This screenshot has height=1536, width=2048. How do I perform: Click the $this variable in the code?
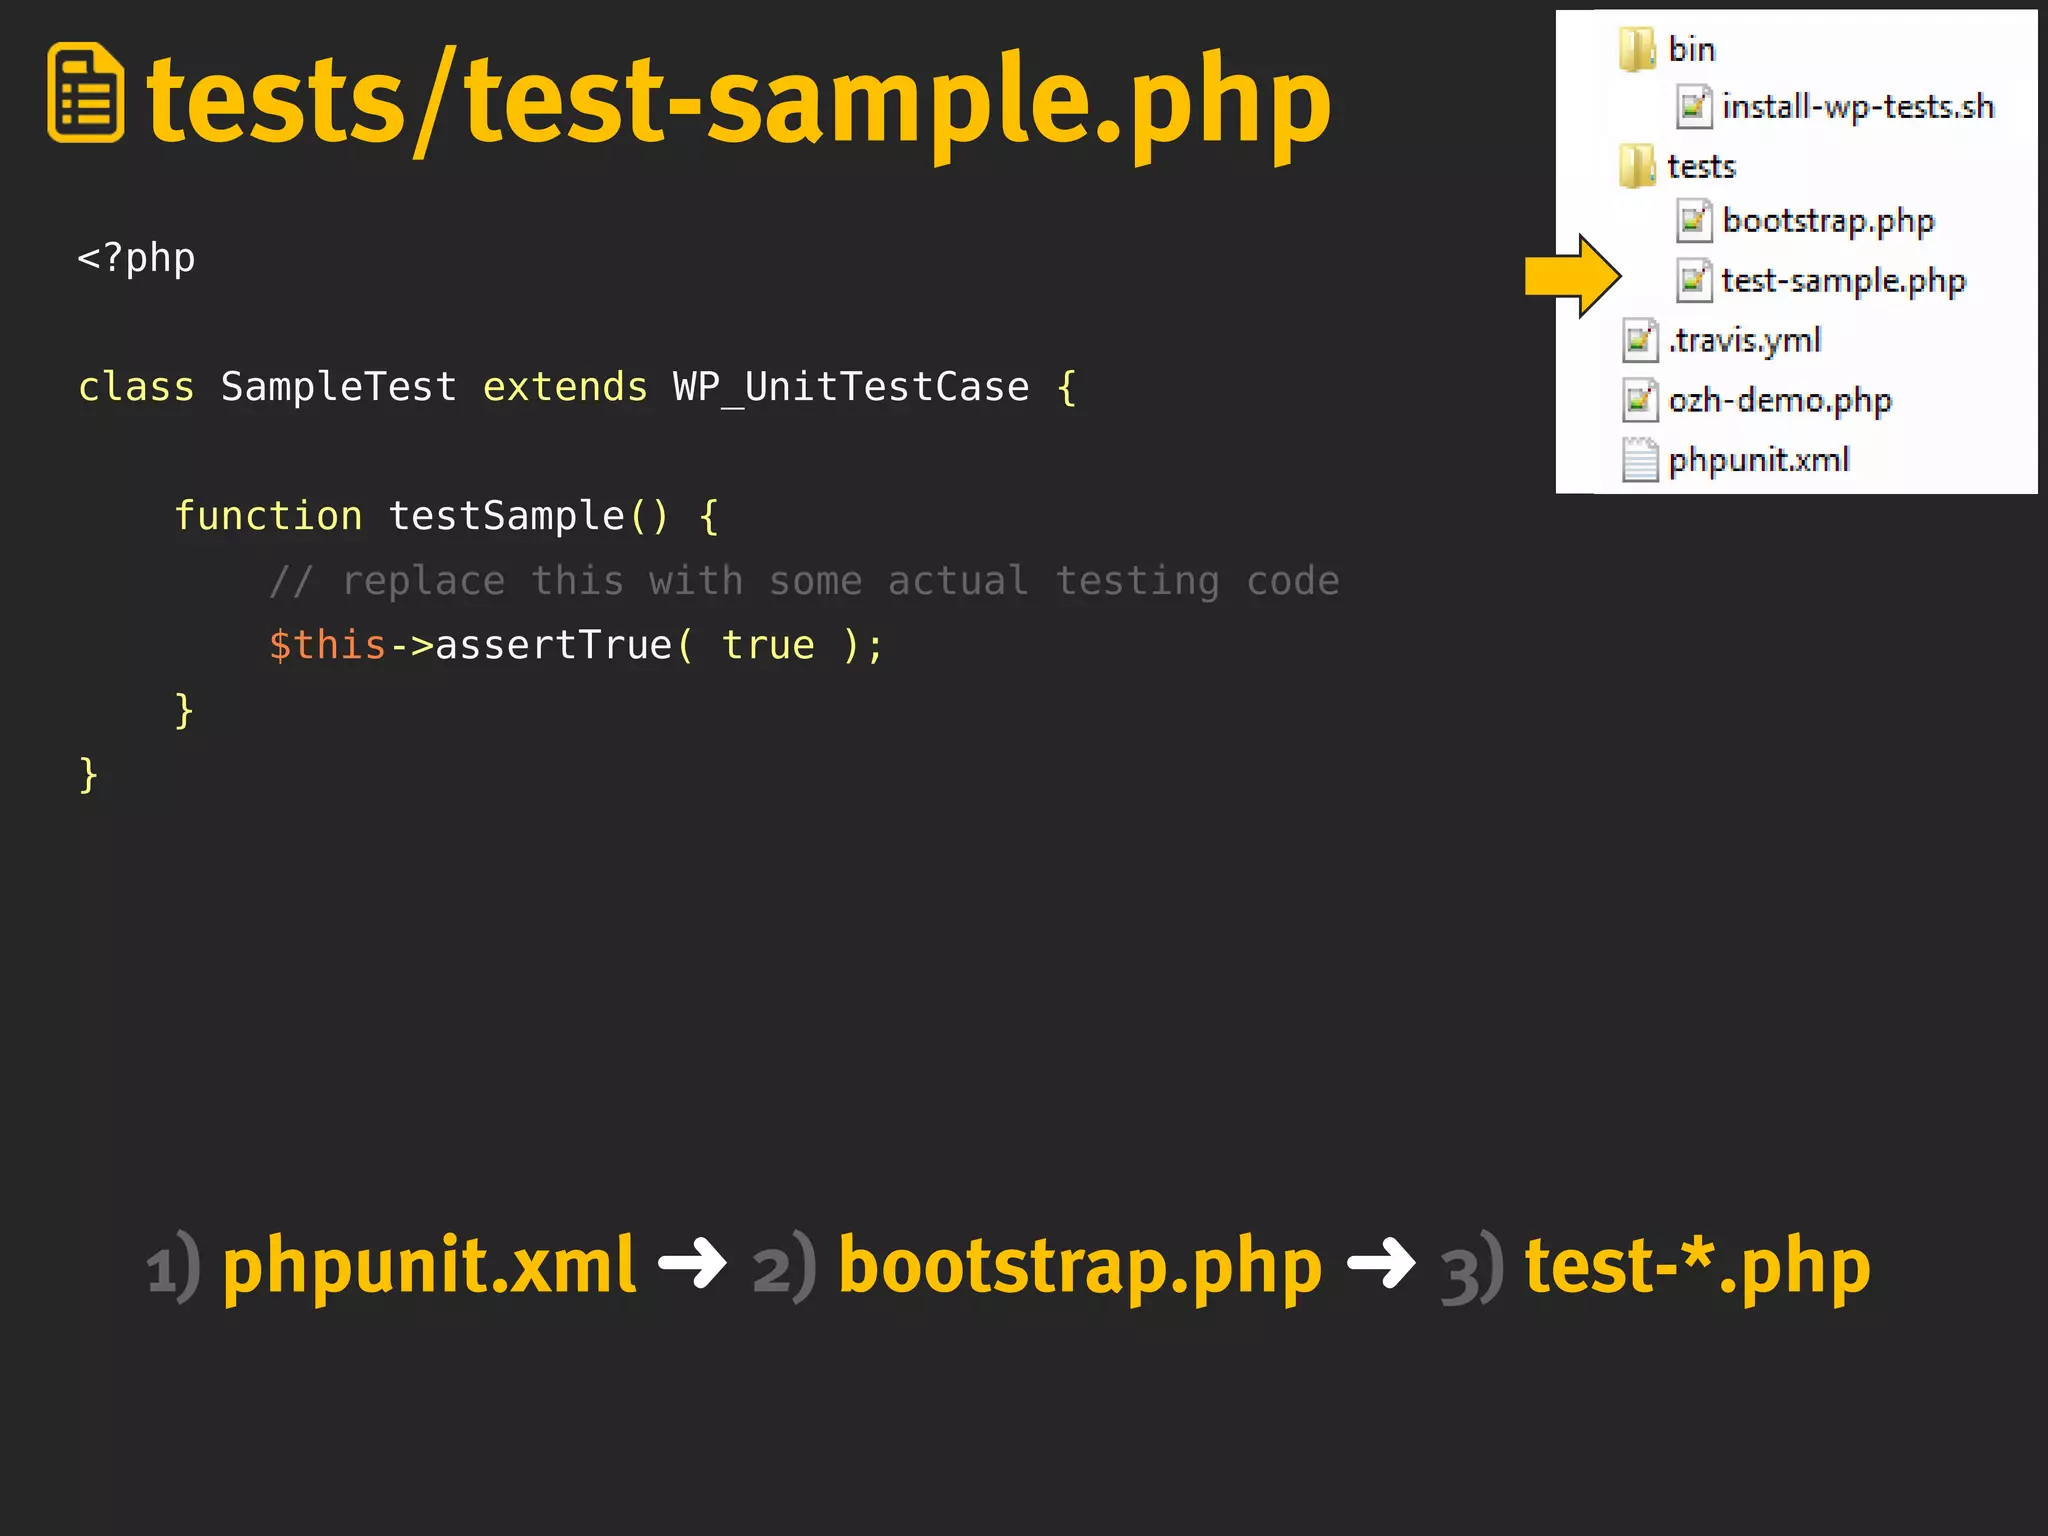[x=327, y=645]
